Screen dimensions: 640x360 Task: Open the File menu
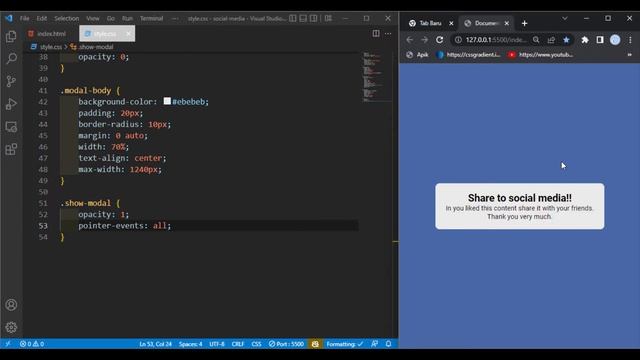(24, 18)
